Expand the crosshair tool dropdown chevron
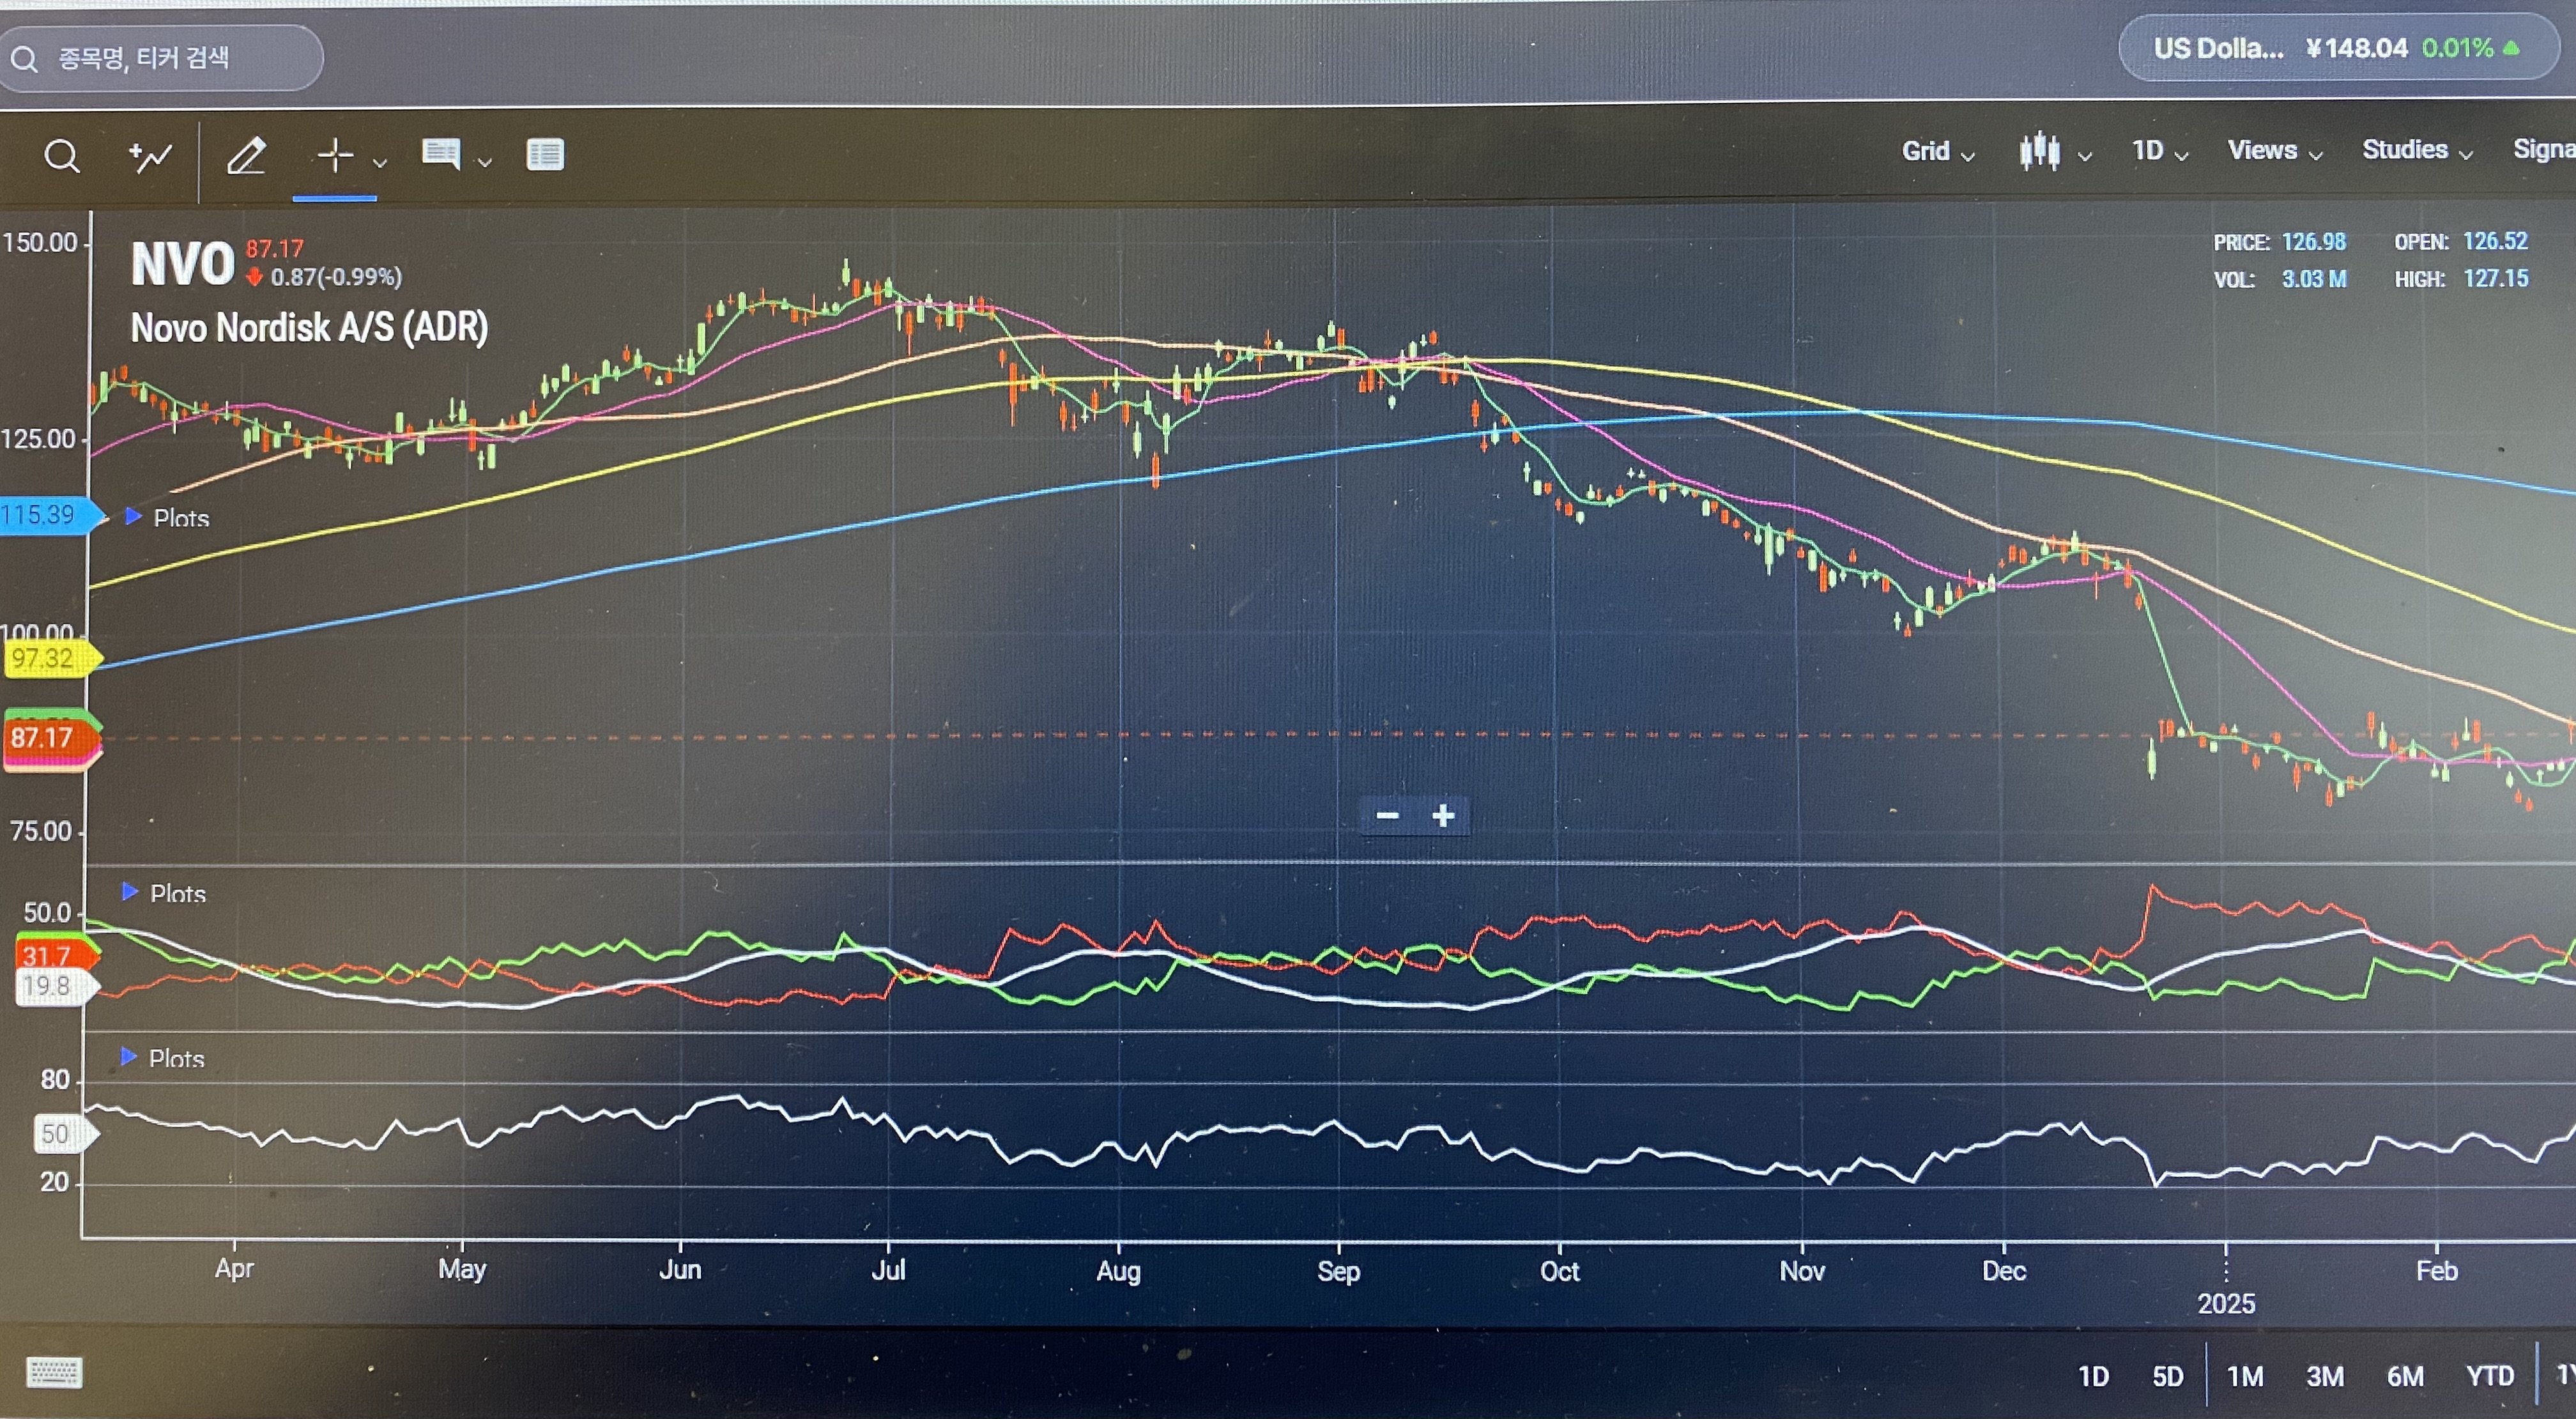This screenshot has height=1419, width=2576. tap(380, 162)
